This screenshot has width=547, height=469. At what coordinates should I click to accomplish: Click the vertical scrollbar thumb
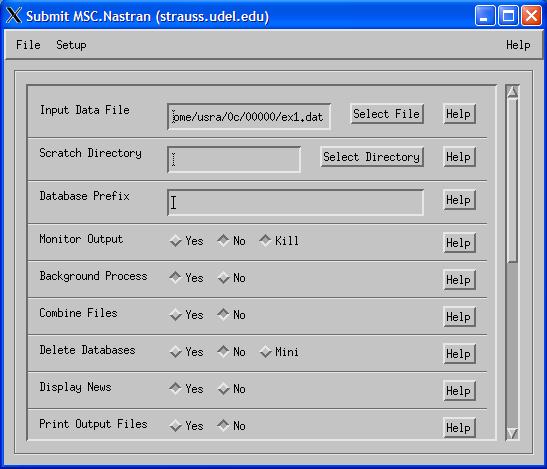512,180
